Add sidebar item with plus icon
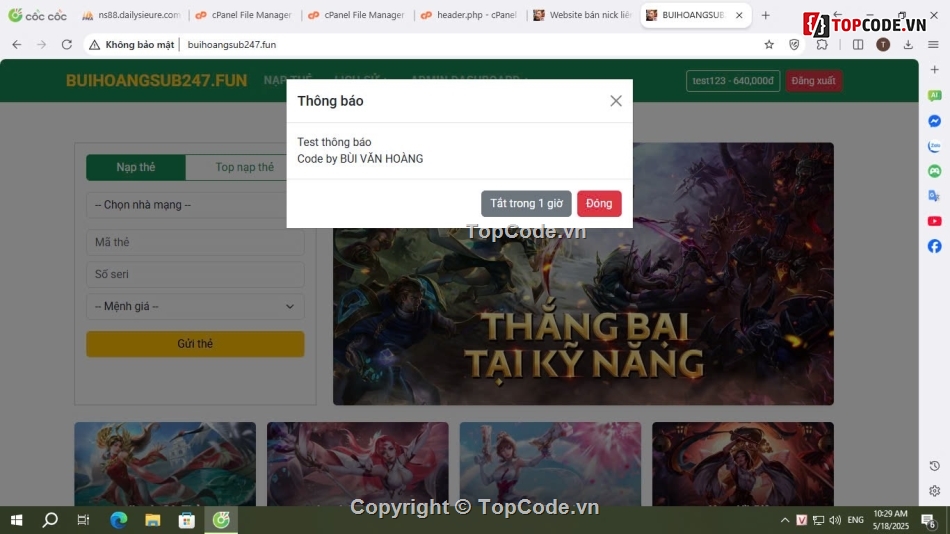Screen dimensions: 950x534 [934, 70]
